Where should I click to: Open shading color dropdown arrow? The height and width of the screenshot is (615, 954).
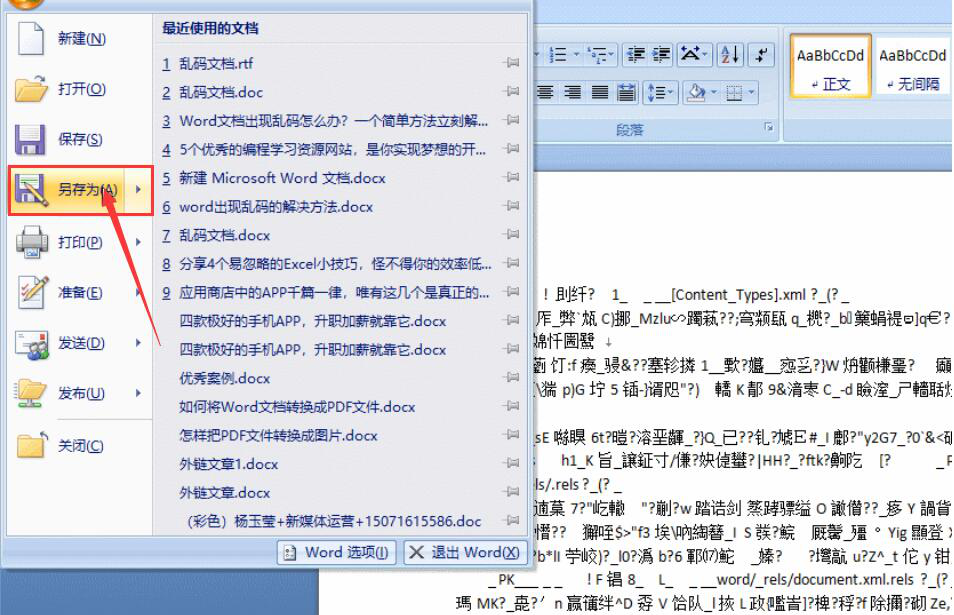(713, 92)
